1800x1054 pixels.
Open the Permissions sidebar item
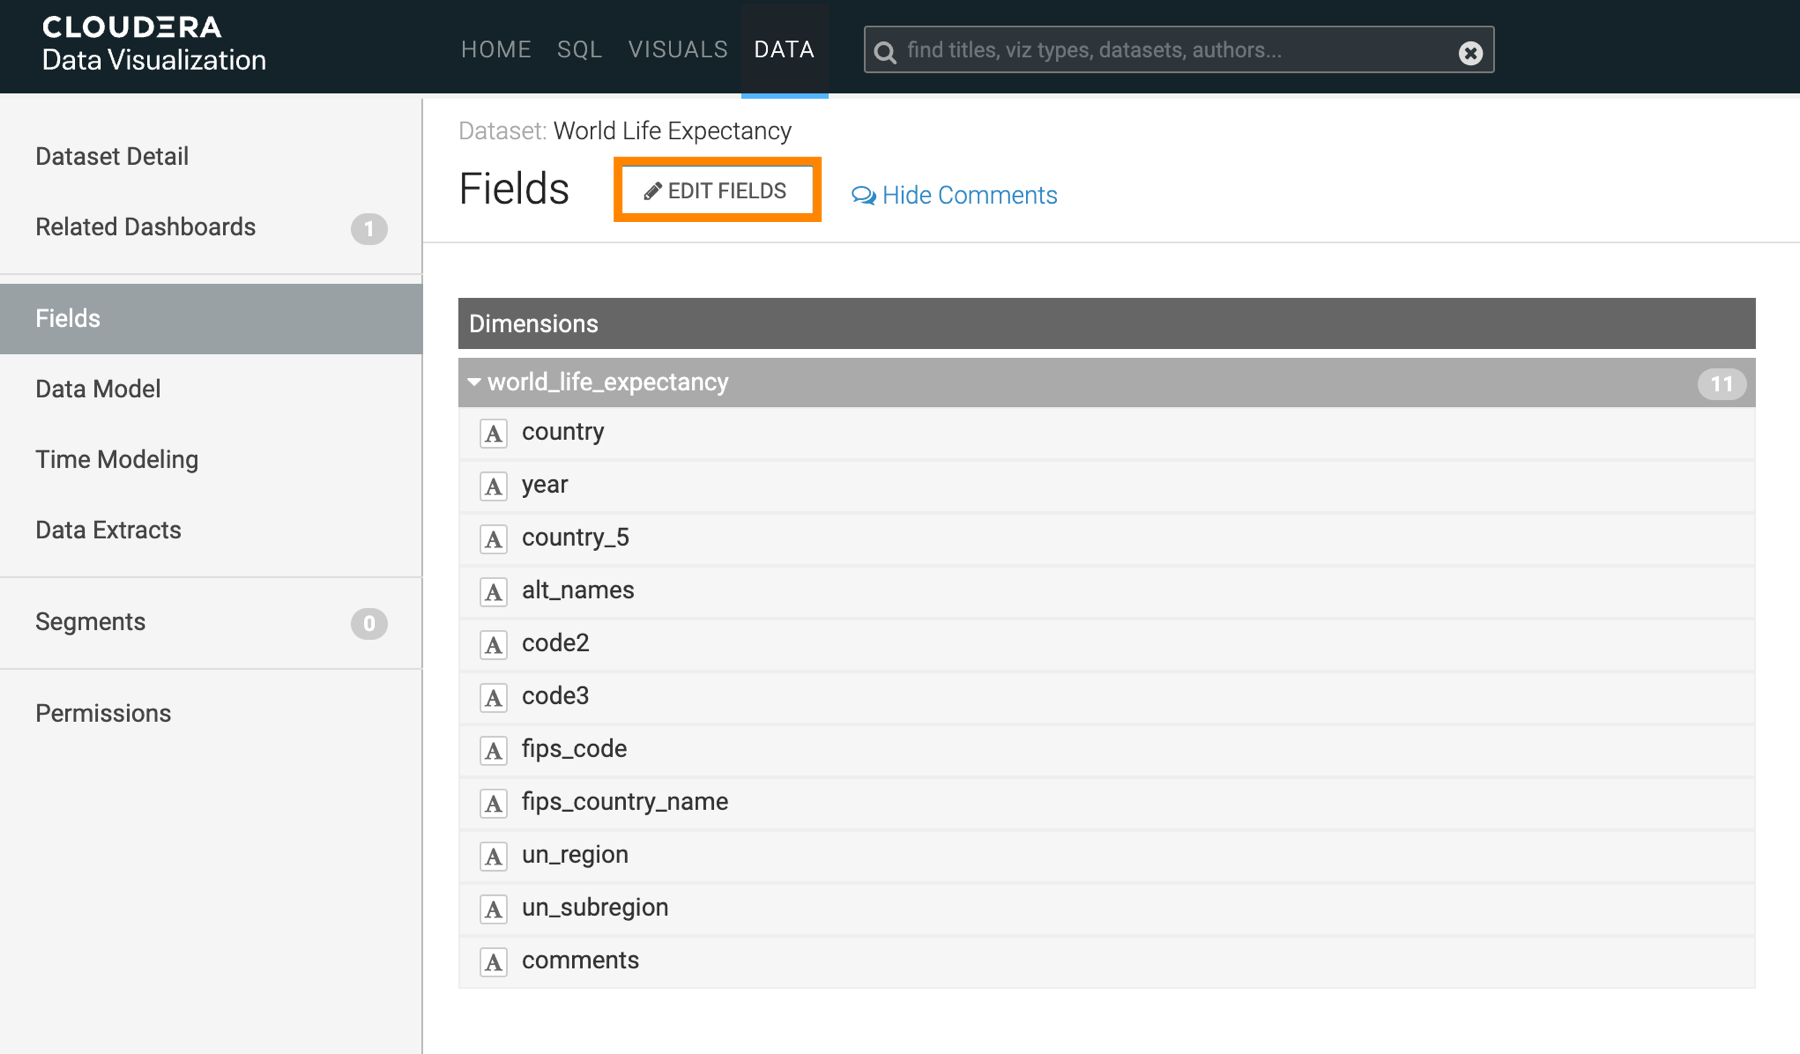click(103, 713)
